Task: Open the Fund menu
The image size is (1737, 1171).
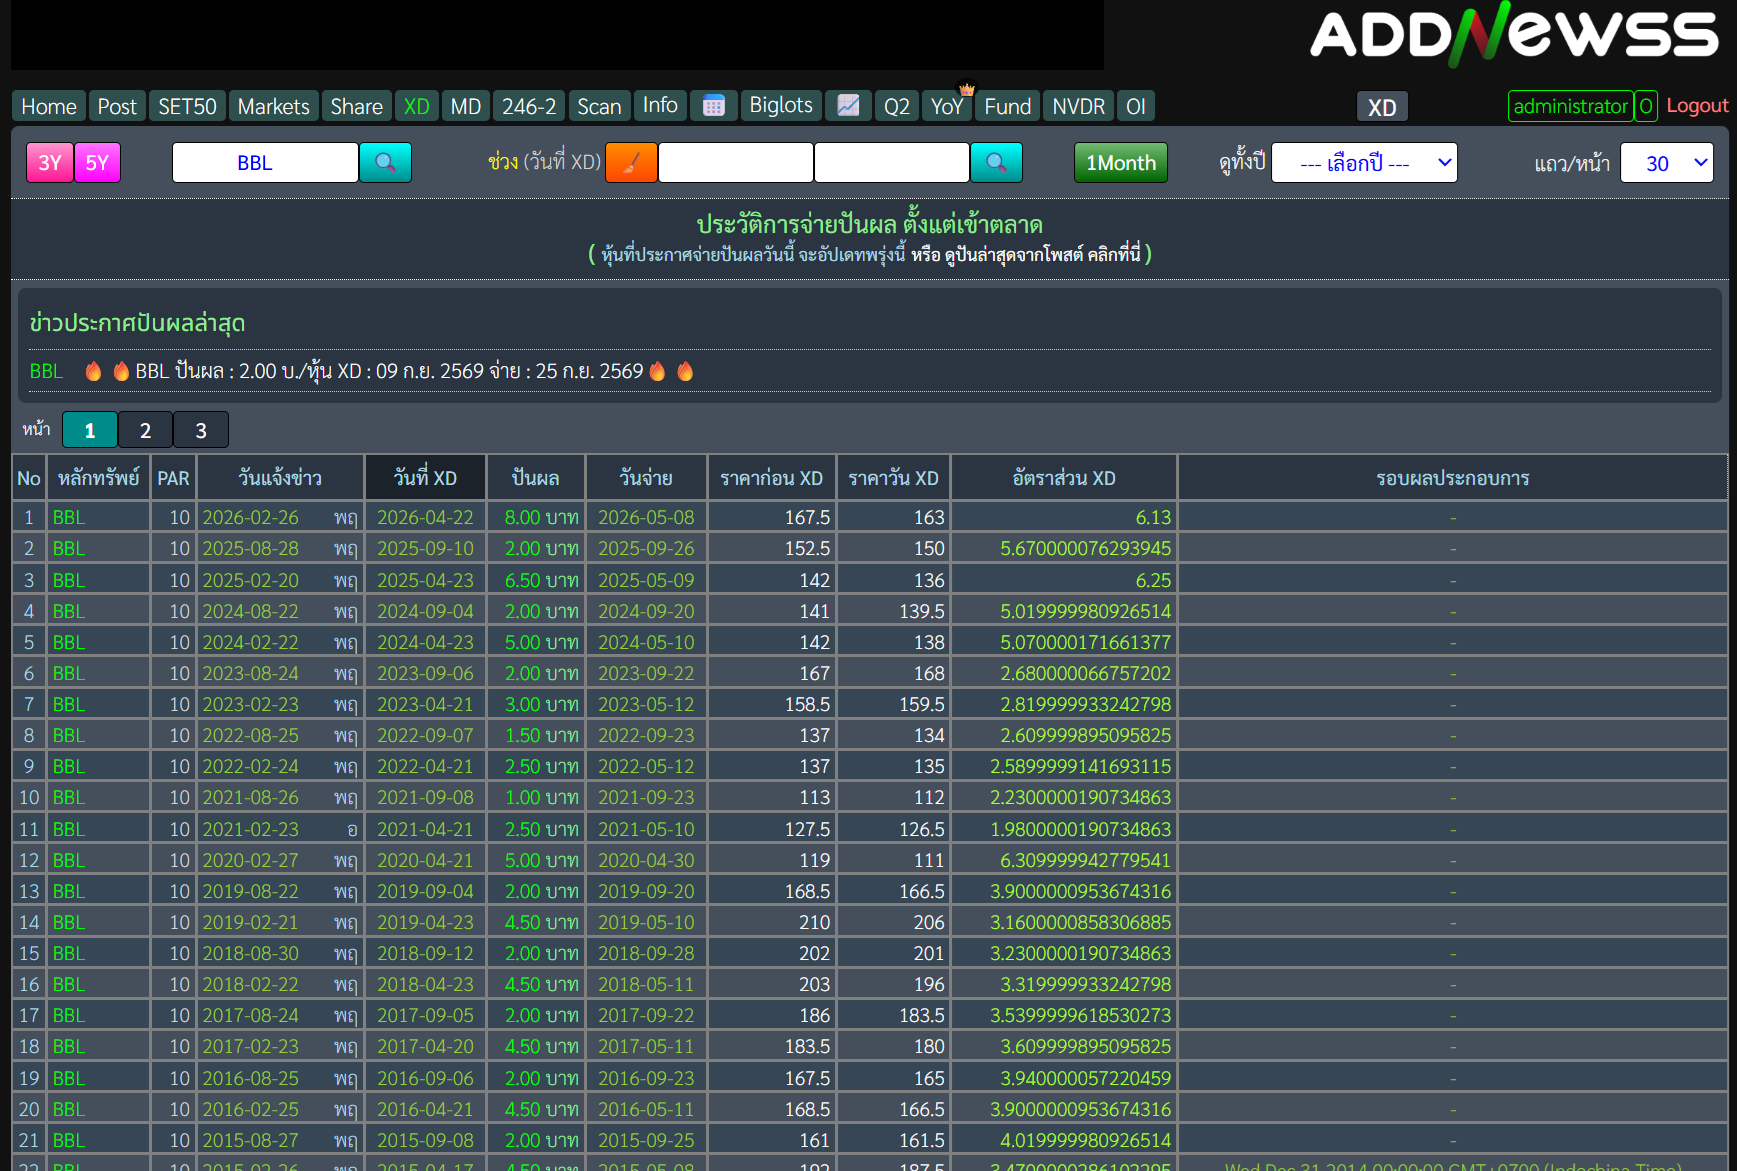Action: point(1007,106)
